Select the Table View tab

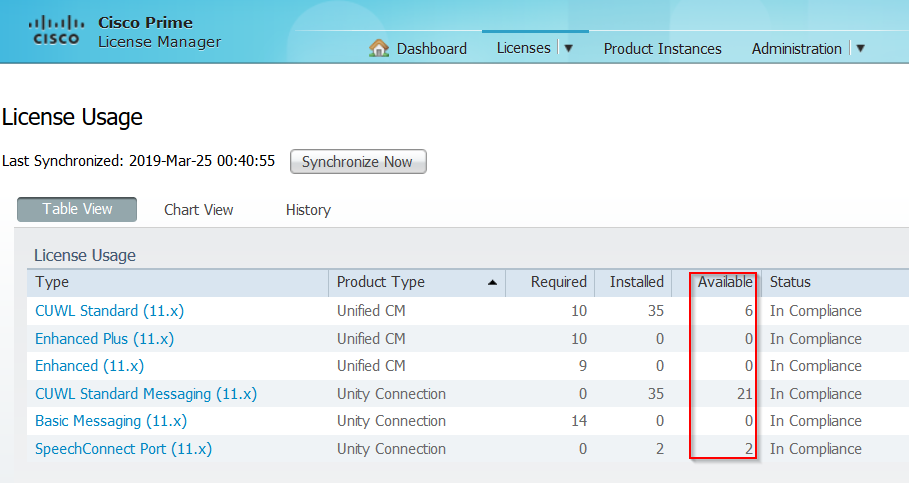[x=77, y=209]
